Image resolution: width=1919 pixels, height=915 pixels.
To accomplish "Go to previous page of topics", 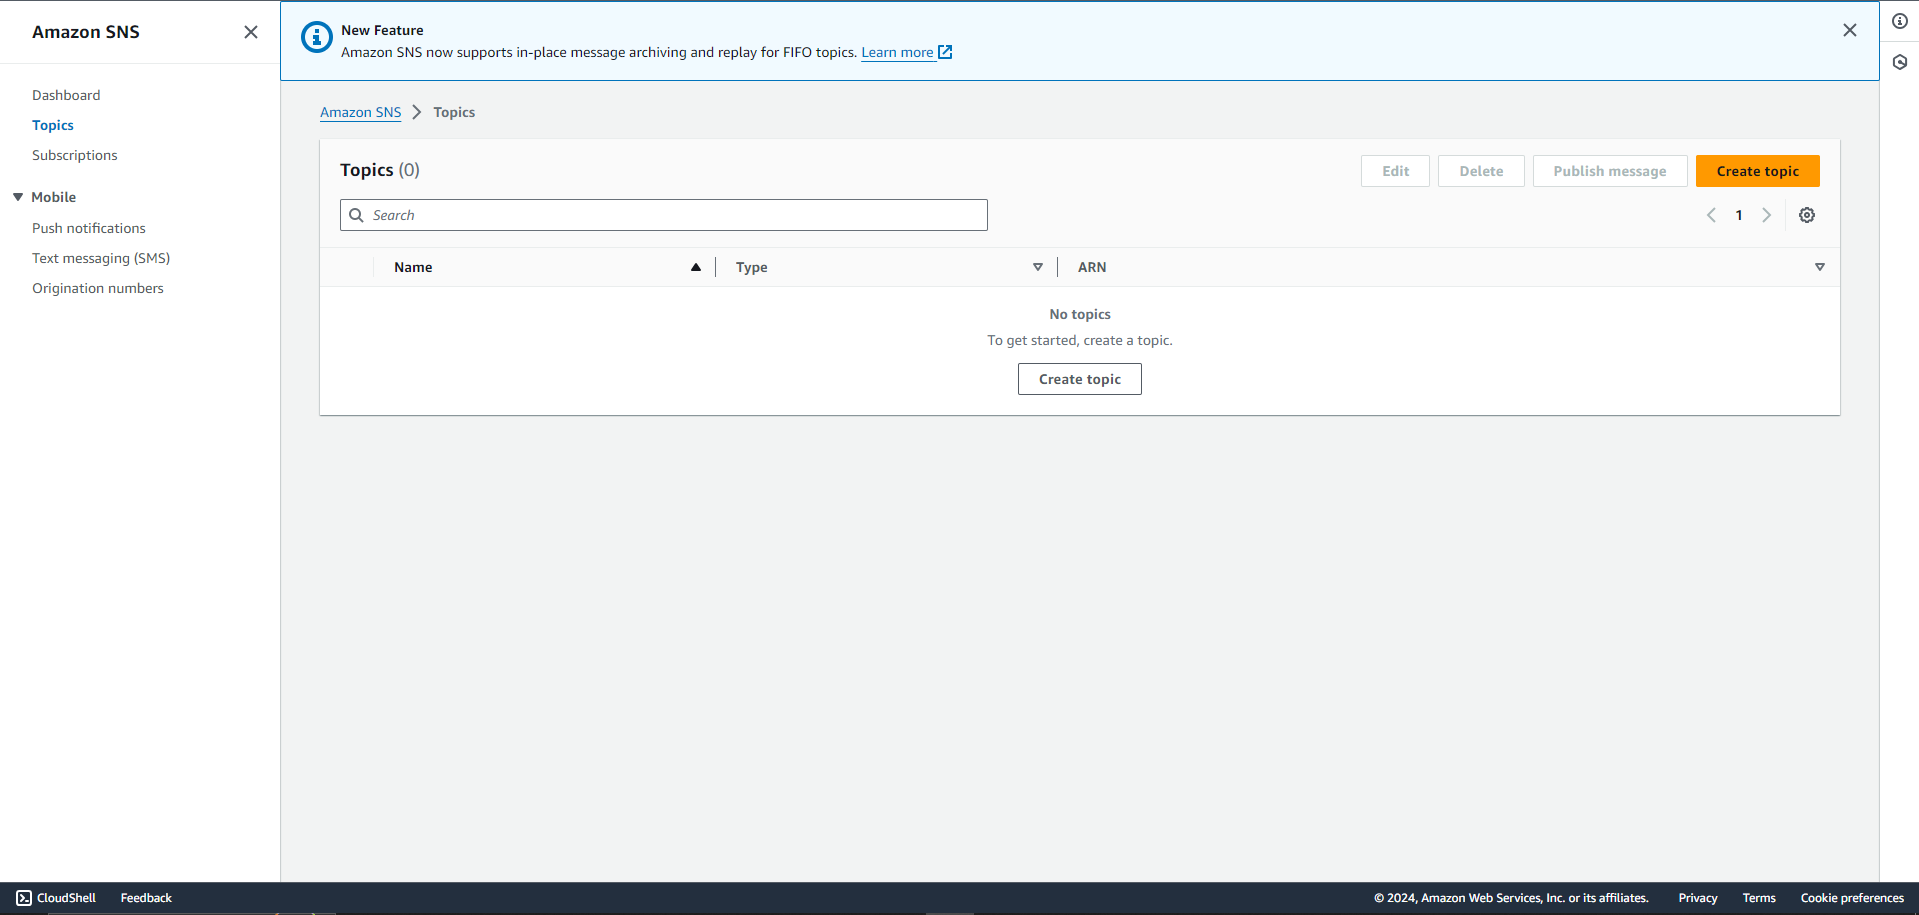I will [x=1711, y=215].
